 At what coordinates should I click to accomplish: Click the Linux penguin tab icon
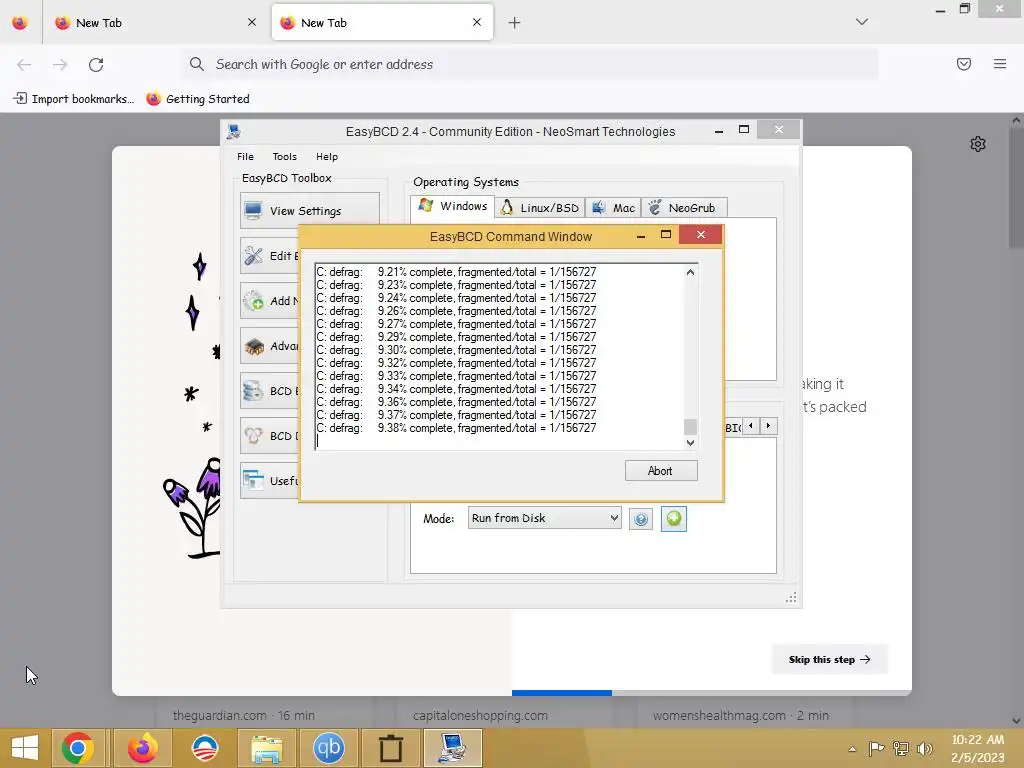(507, 208)
